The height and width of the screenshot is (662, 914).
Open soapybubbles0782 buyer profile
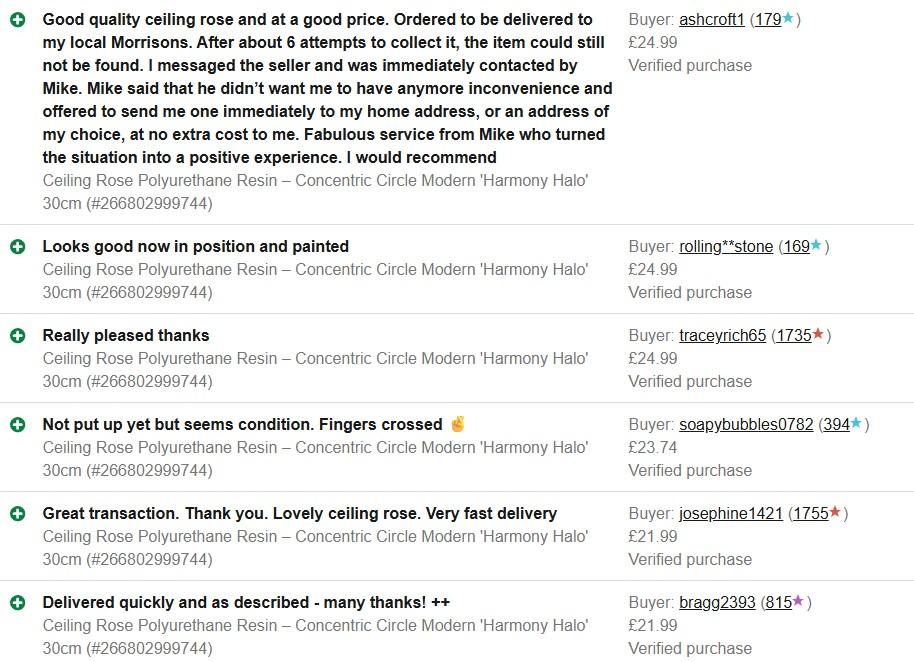pos(746,425)
